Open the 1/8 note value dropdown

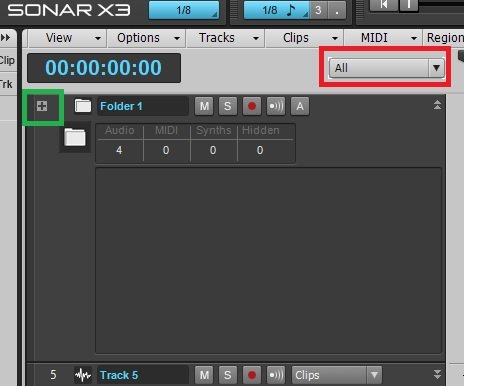(277, 10)
